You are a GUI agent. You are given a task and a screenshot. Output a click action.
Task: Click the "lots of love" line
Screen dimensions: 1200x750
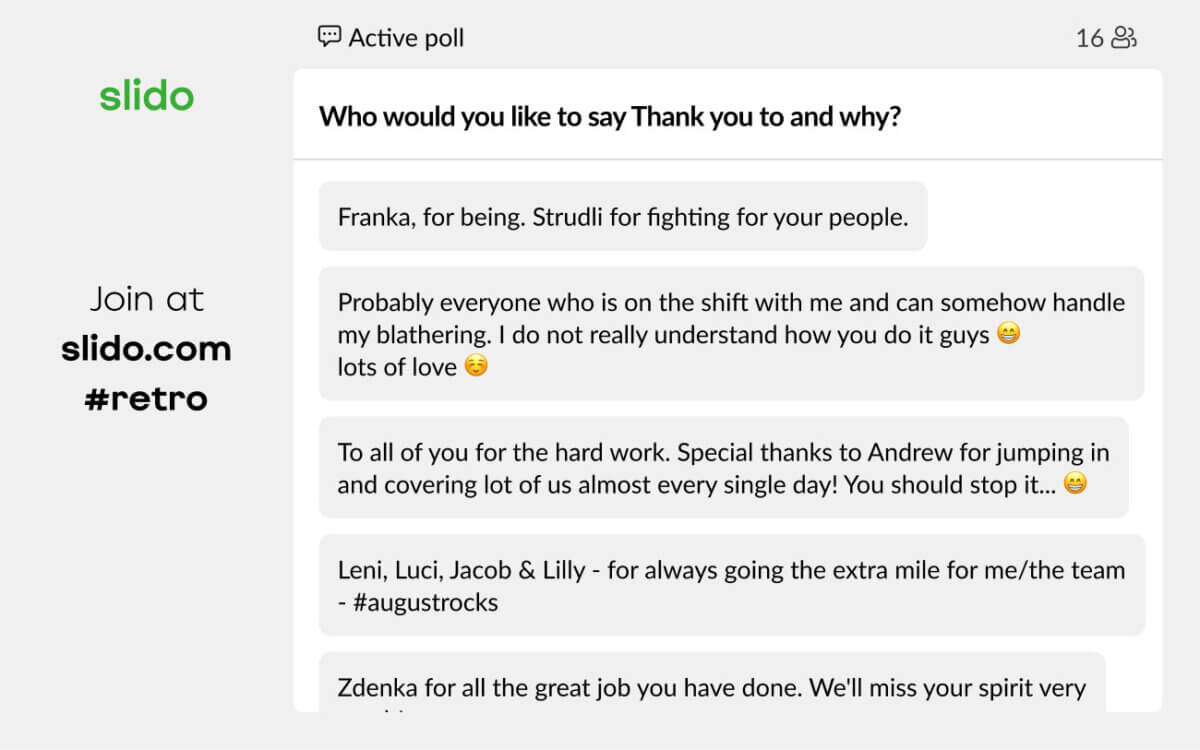397,367
